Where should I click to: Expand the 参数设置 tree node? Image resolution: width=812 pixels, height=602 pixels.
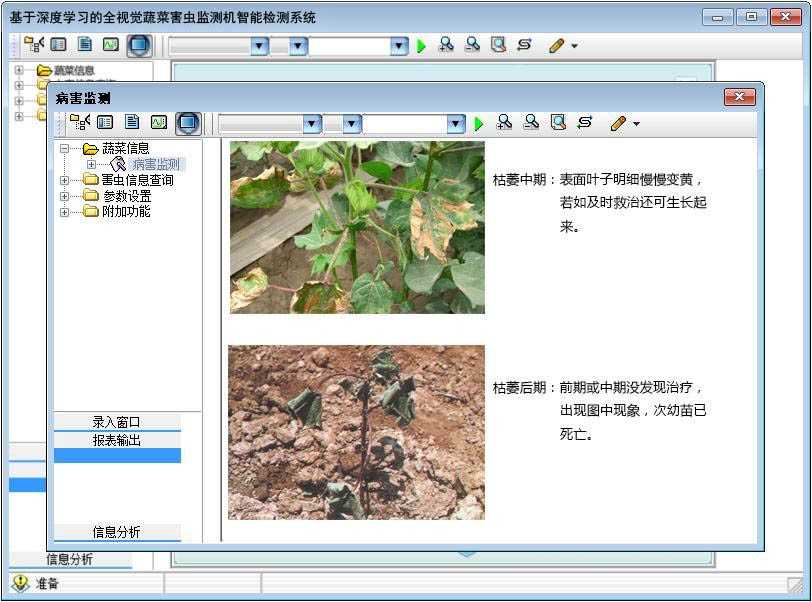(x=65, y=197)
